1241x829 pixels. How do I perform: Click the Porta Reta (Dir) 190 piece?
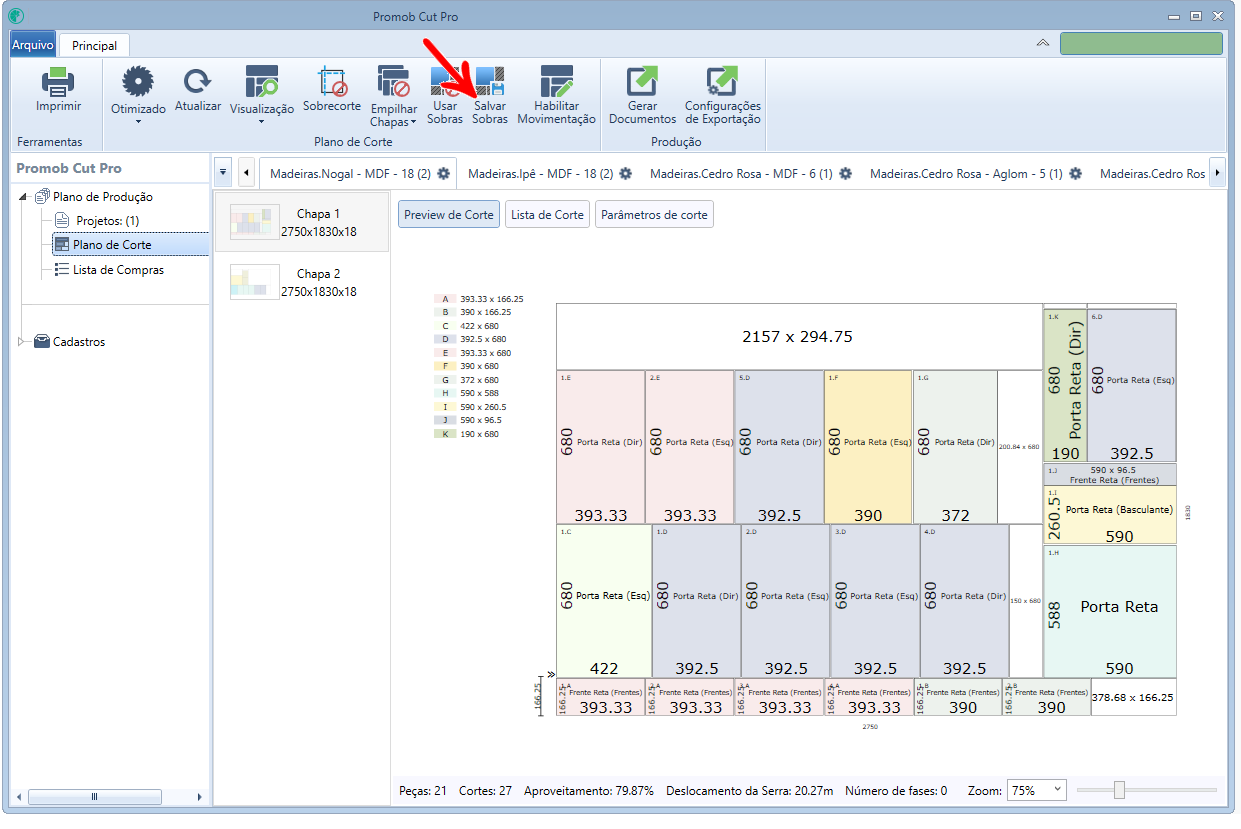[1065, 386]
